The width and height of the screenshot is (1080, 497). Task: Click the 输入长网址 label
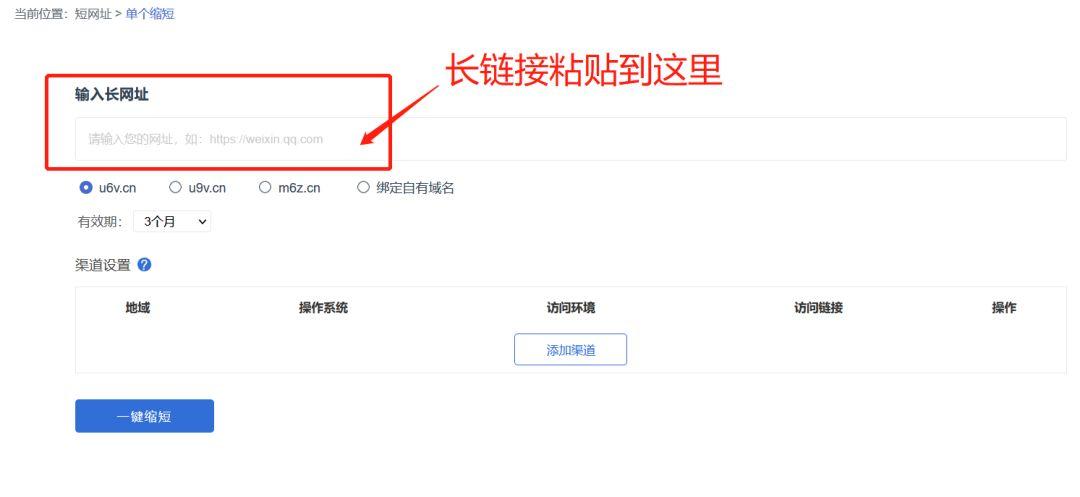pos(112,95)
